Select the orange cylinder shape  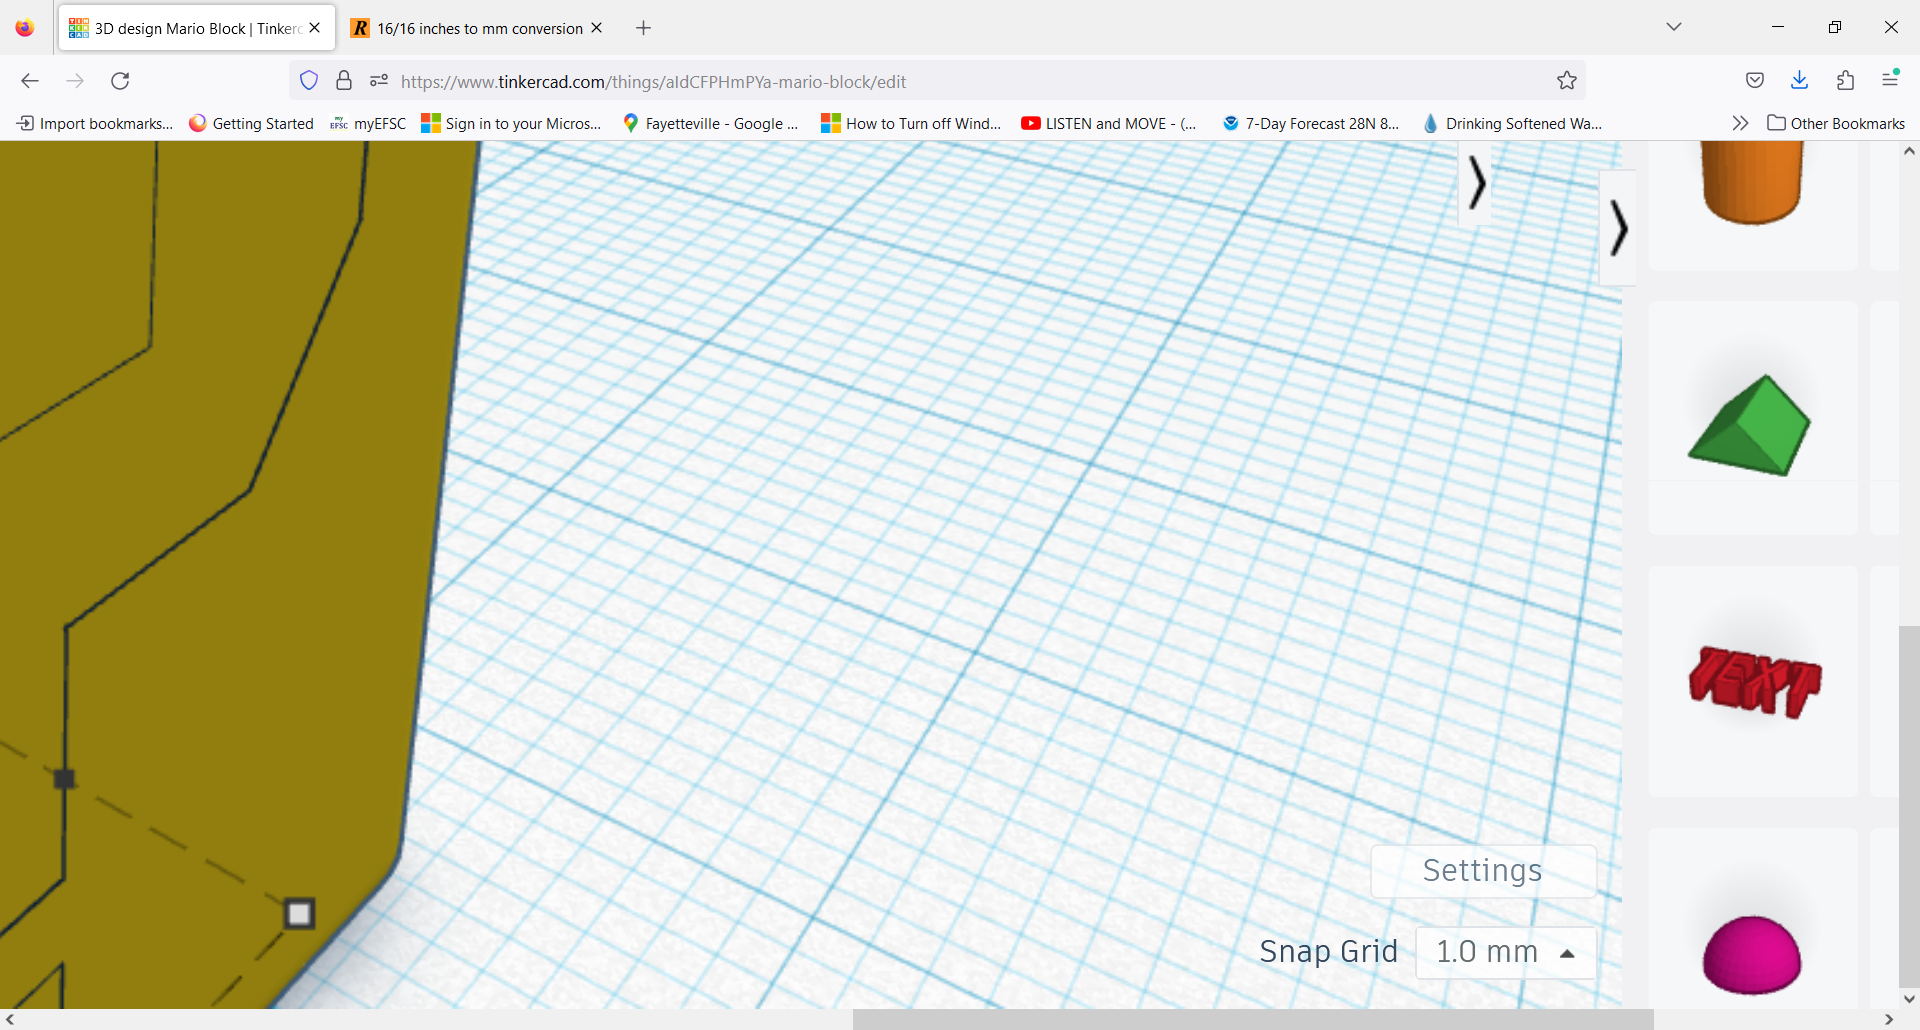[x=1752, y=180]
